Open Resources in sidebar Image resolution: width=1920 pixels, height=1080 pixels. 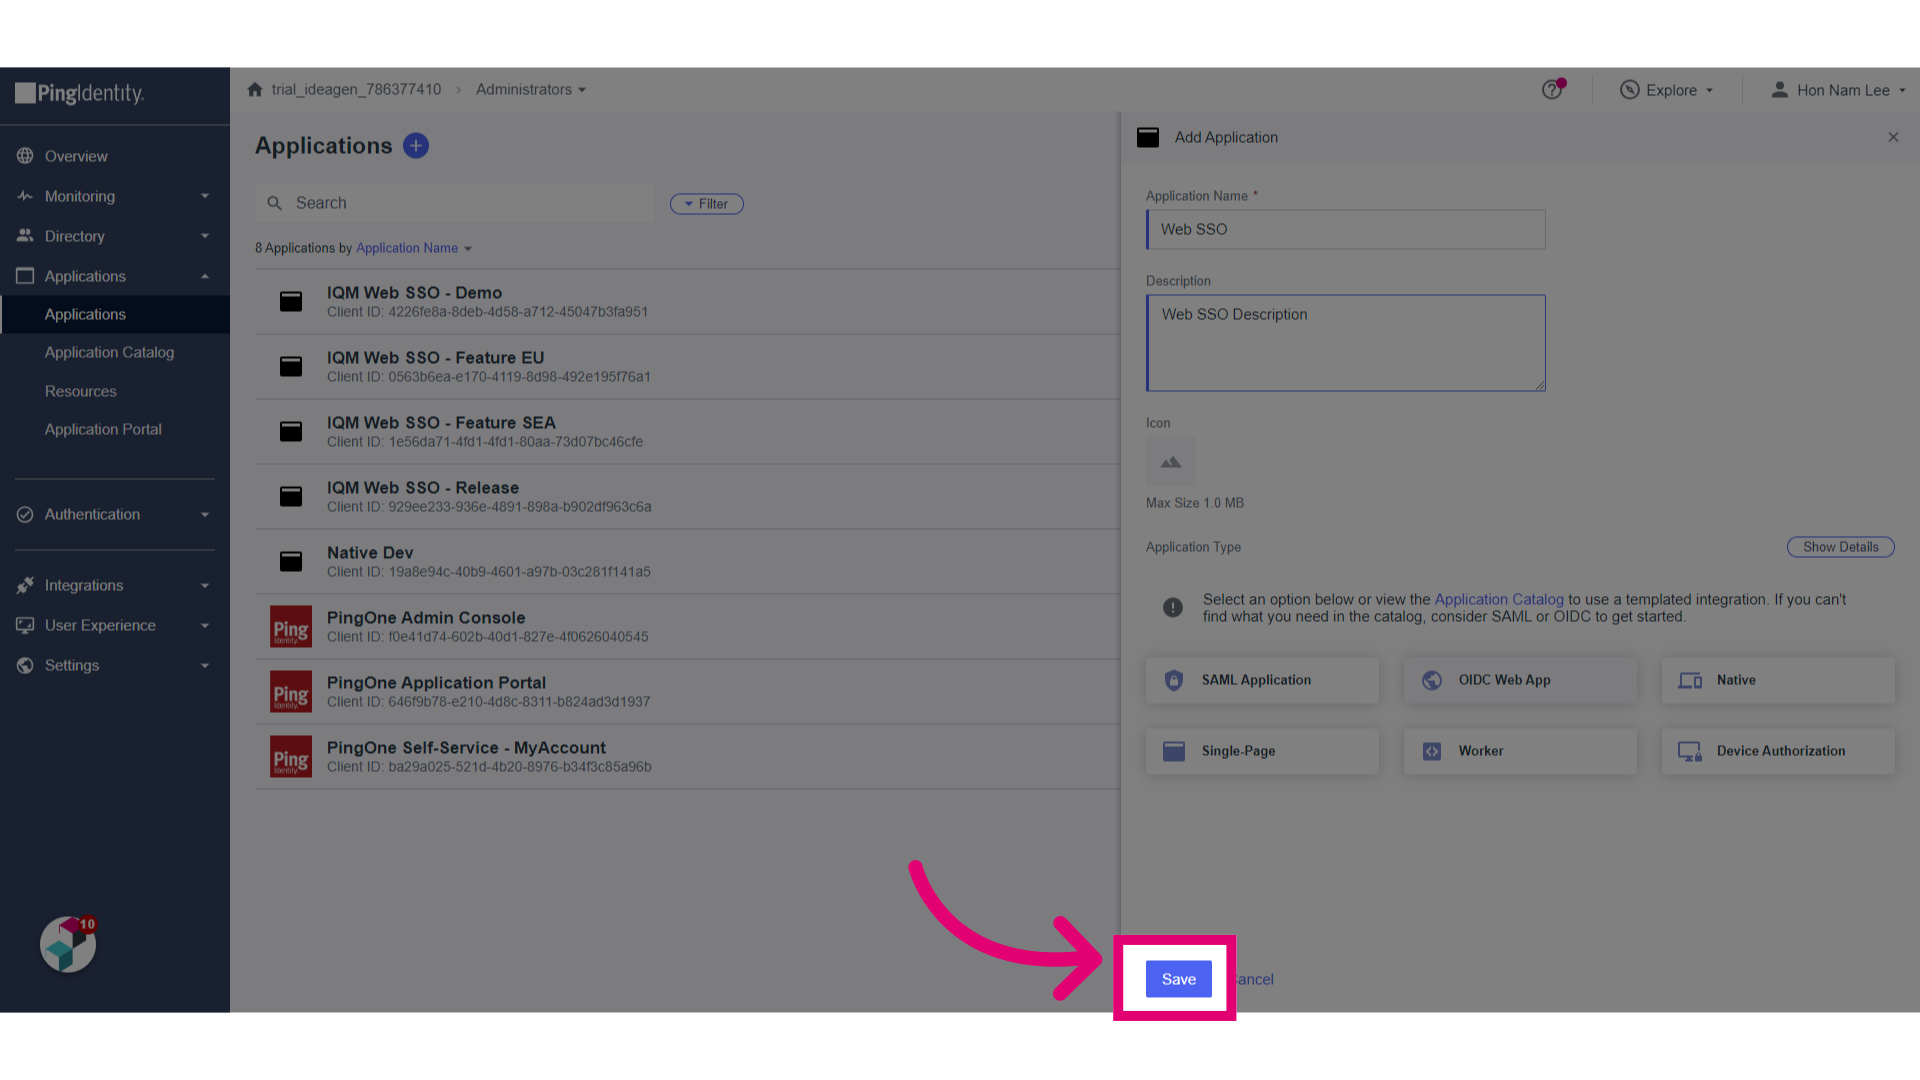tap(81, 391)
